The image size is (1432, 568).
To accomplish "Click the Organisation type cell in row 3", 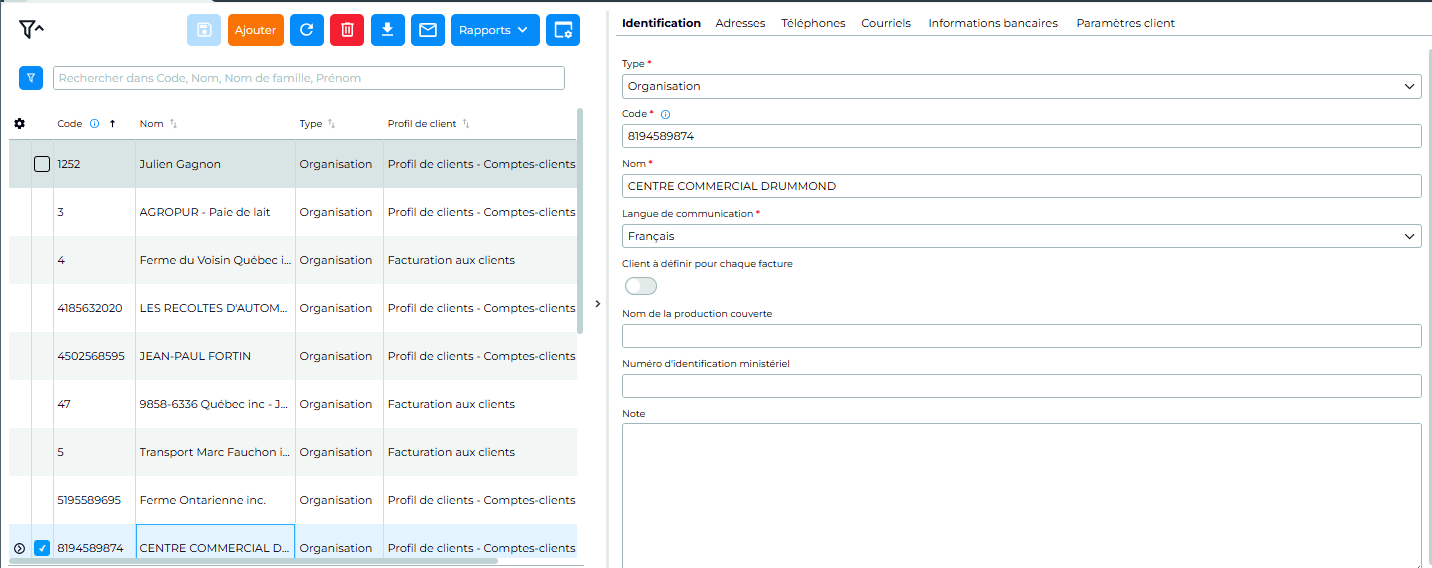I will point(339,212).
